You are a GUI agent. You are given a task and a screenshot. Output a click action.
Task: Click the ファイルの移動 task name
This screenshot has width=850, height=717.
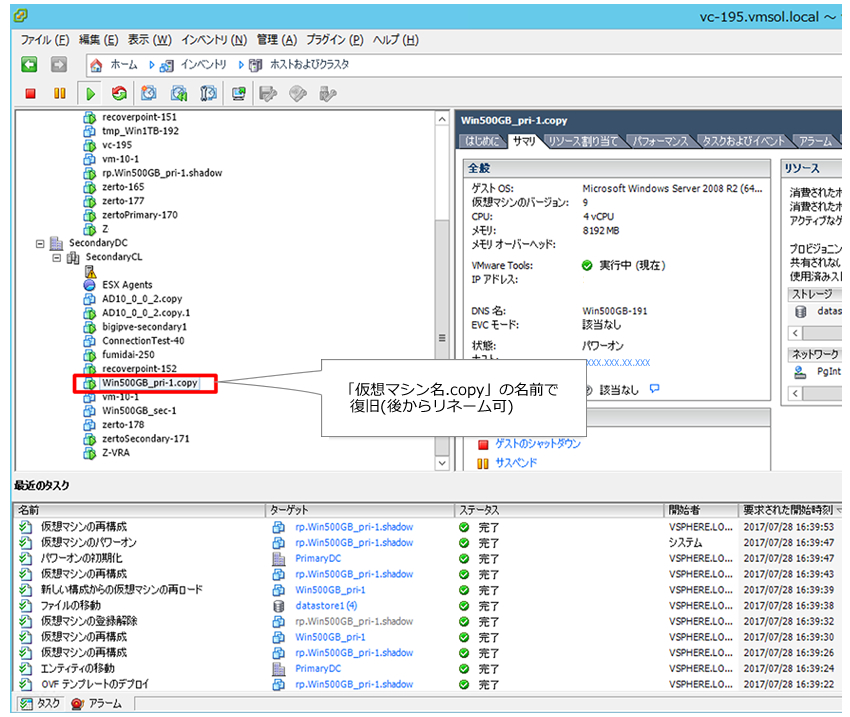point(71,606)
